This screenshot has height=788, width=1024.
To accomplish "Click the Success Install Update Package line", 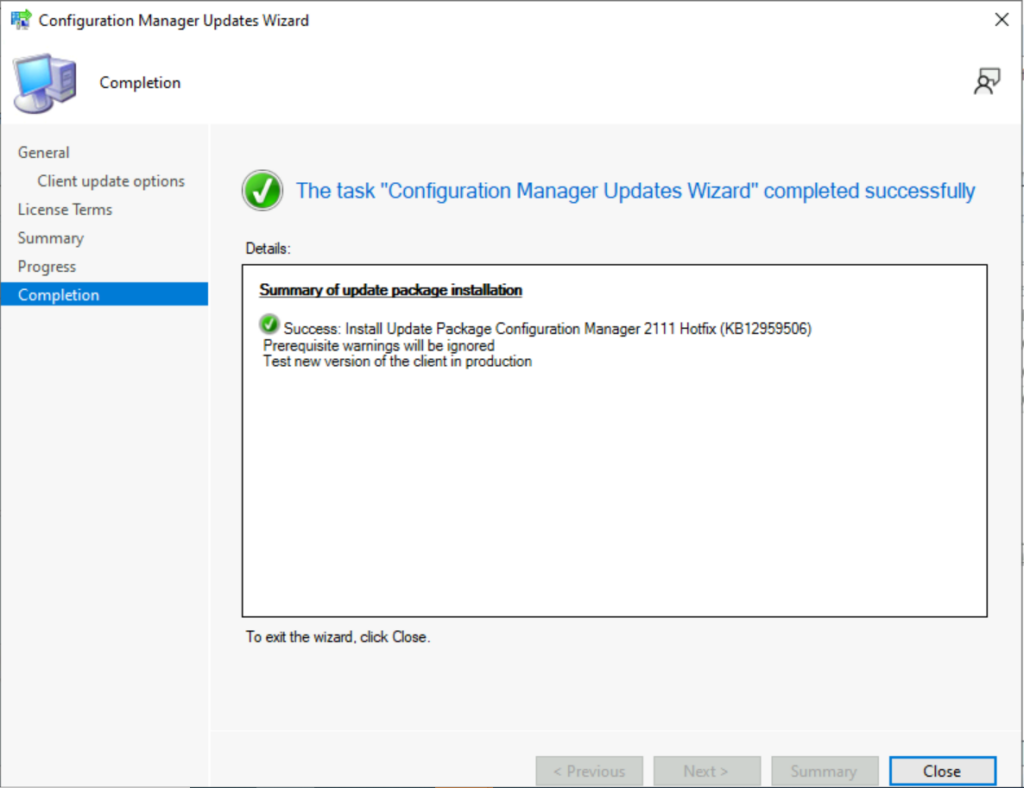I will click(x=547, y=328).
